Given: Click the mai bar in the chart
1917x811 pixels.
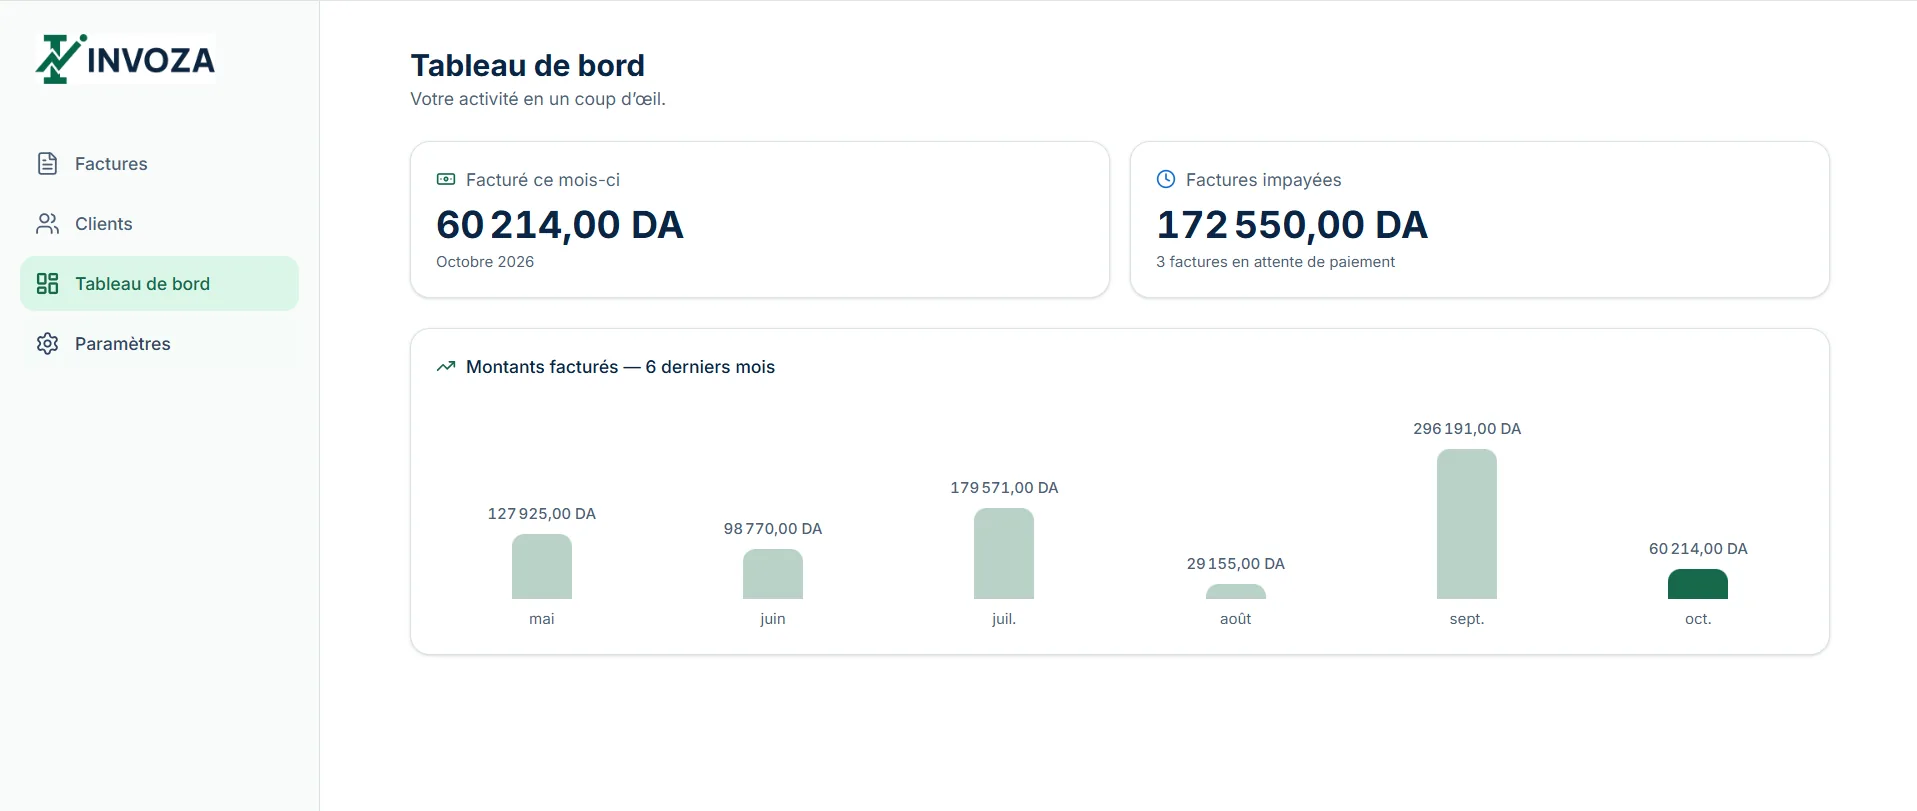Looking at the screenshot, I should tap(542, 567).
